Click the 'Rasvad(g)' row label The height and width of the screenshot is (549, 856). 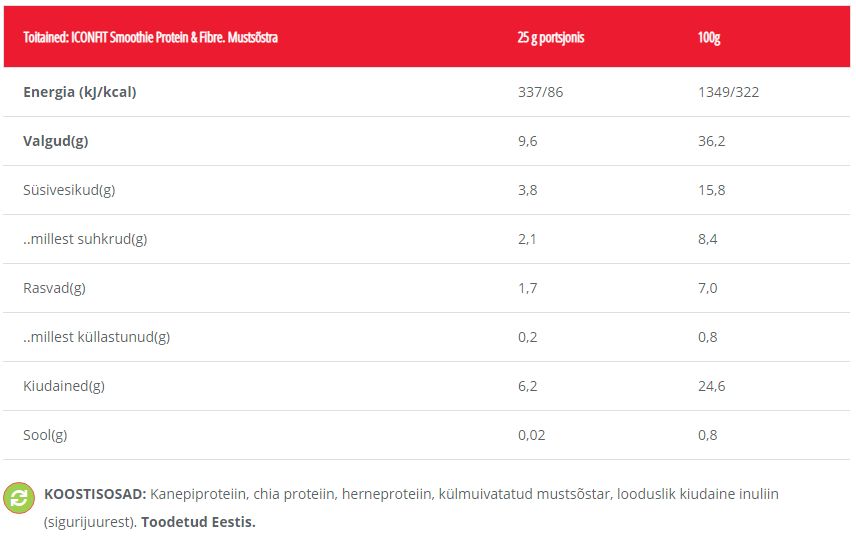tap(54, 288)
